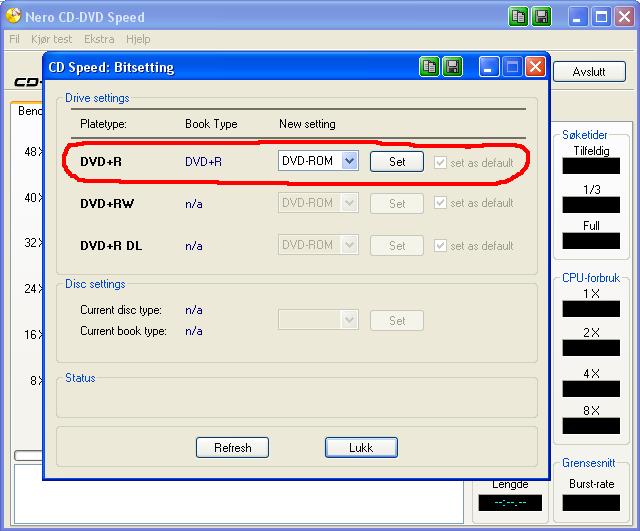Click the 'Platetype:' column header
The width and height of the screenshot is (640, 531).
(x=103, y=124)
